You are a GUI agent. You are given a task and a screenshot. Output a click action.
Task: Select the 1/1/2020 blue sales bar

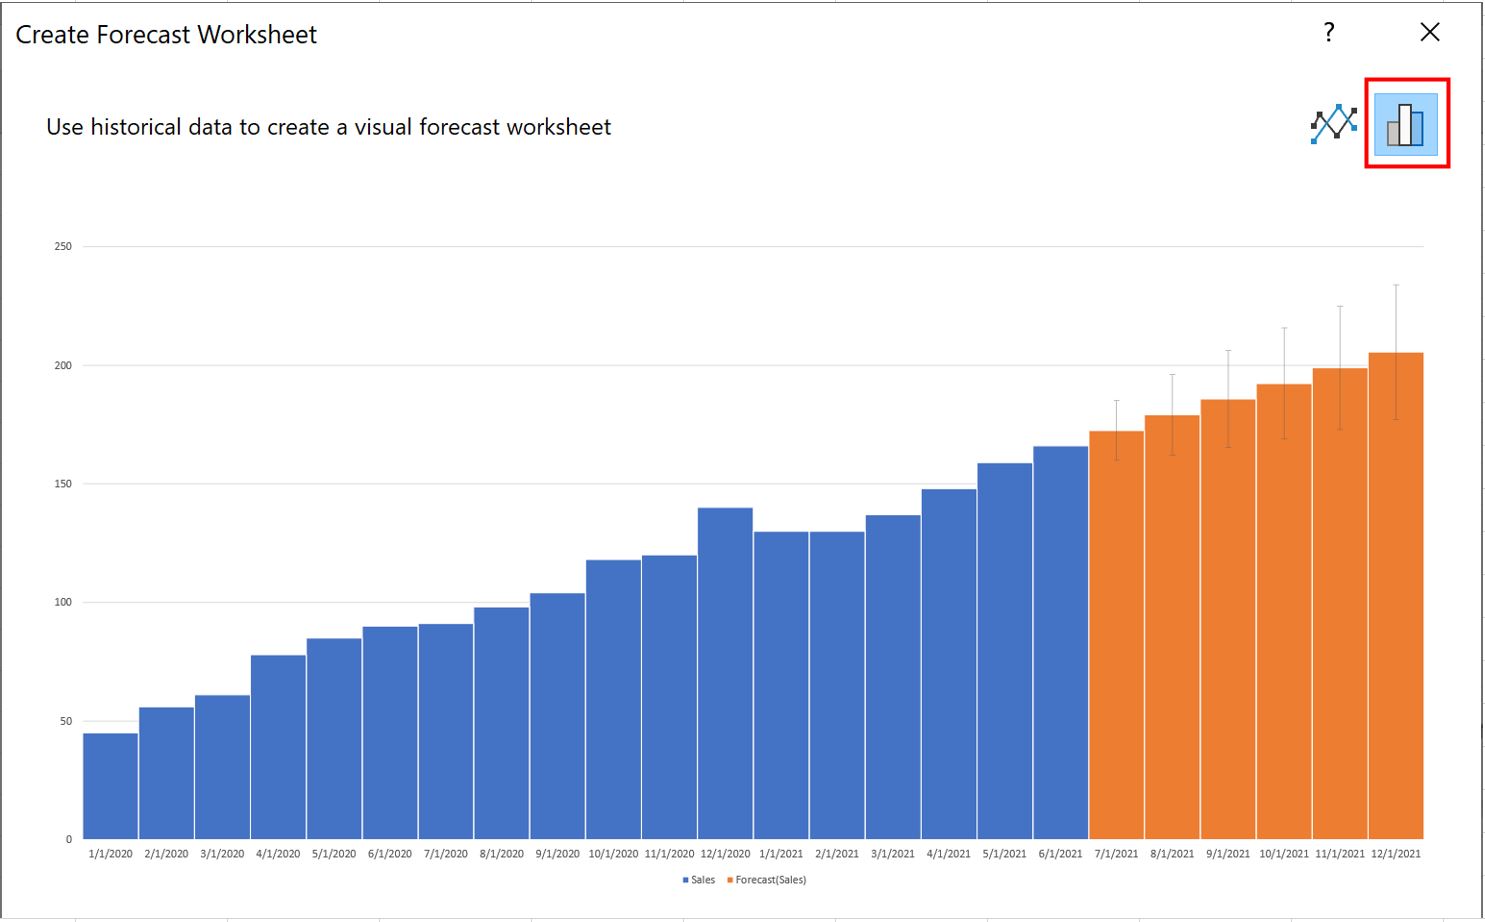110,786
